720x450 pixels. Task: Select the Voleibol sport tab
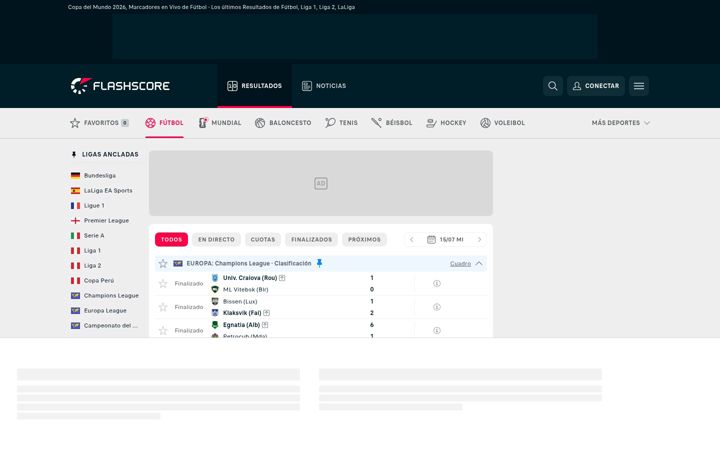tap(502, 123)
